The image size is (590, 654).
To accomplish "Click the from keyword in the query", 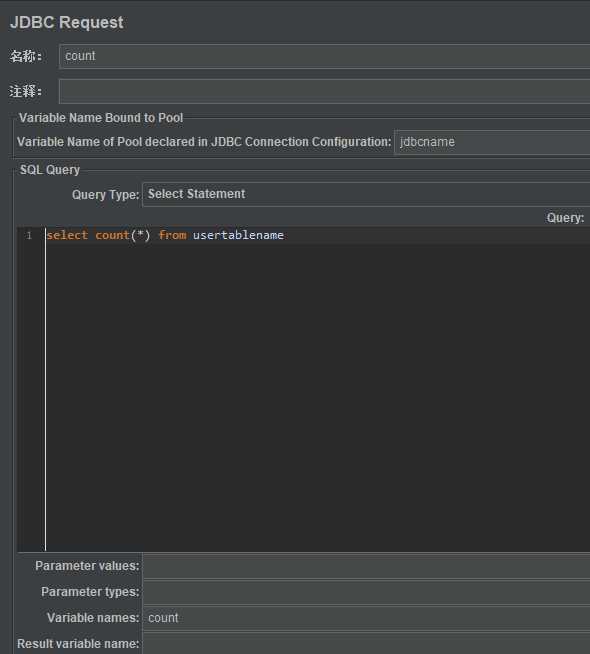I will click(x=172, y=235).
